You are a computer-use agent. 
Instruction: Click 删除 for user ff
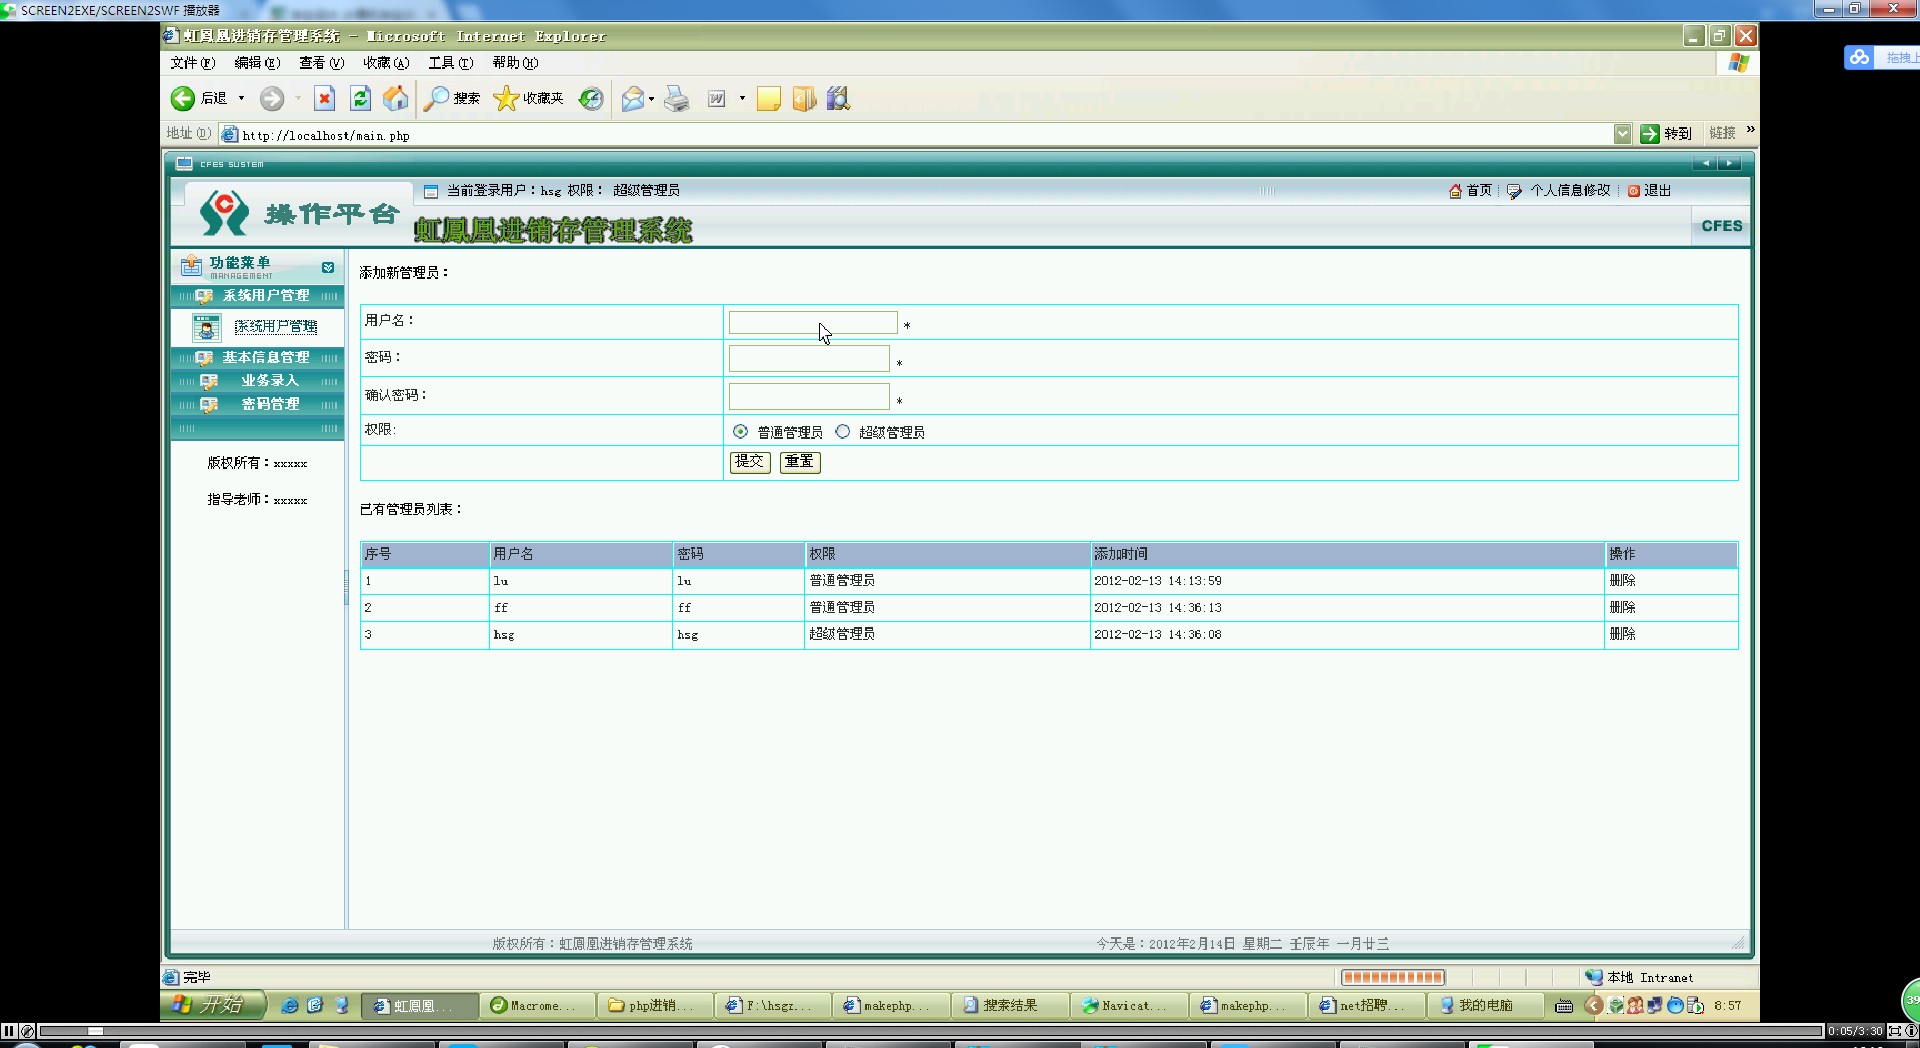[1622, 608]
